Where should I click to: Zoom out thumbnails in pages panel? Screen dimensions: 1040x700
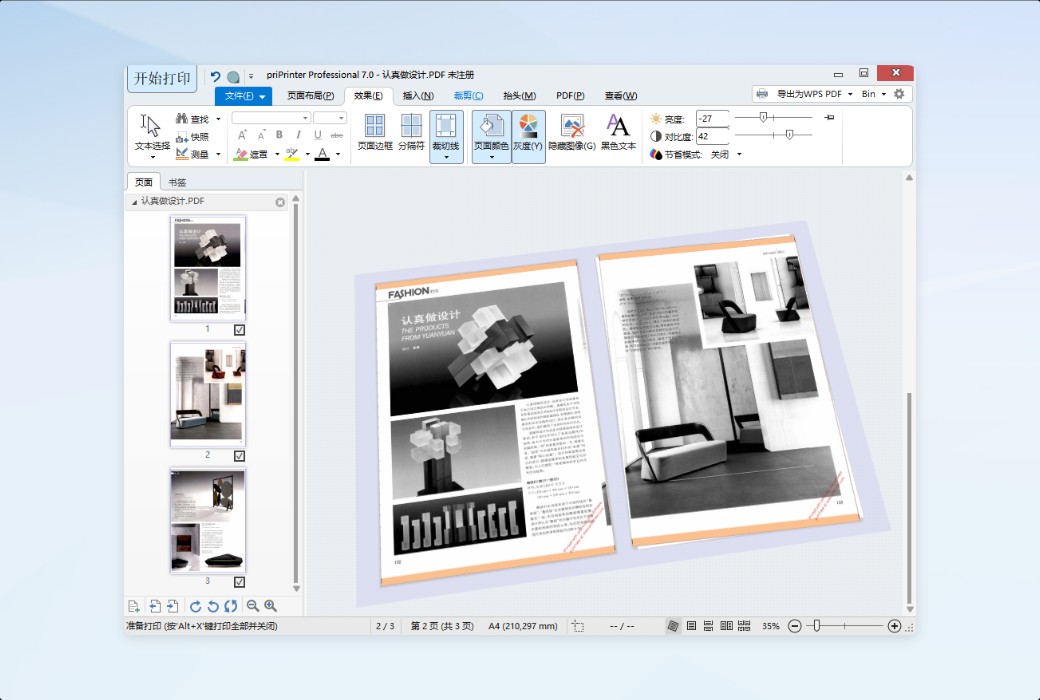[252, 606]
